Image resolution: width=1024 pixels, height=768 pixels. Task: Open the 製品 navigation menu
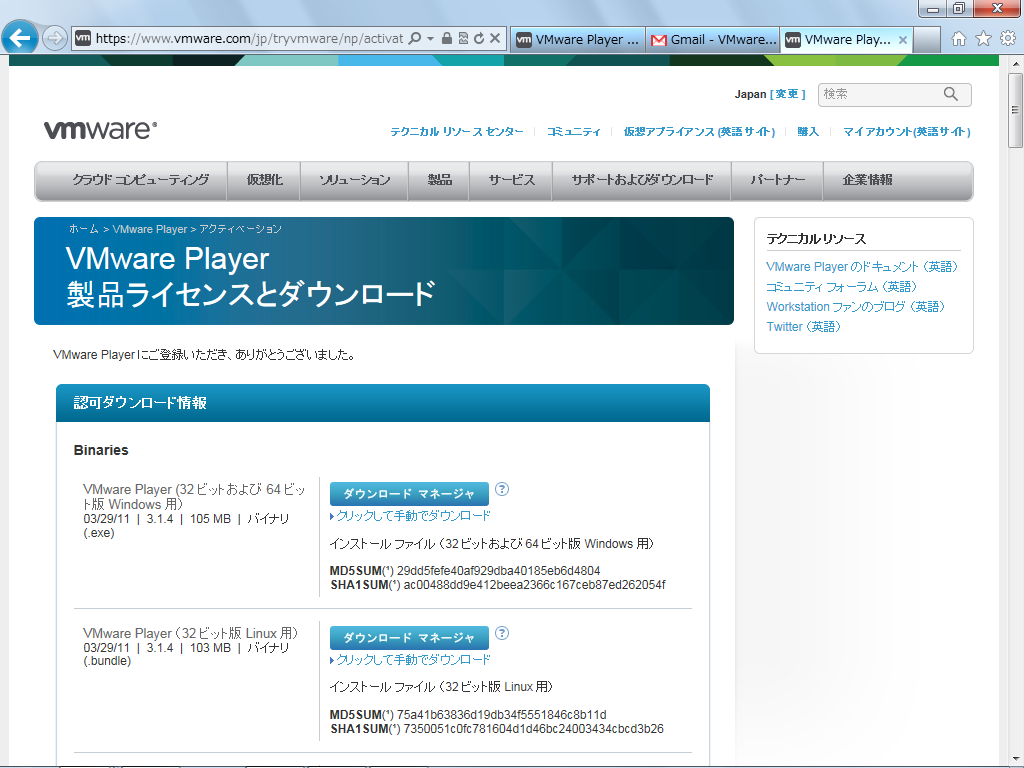coord(440,180)
